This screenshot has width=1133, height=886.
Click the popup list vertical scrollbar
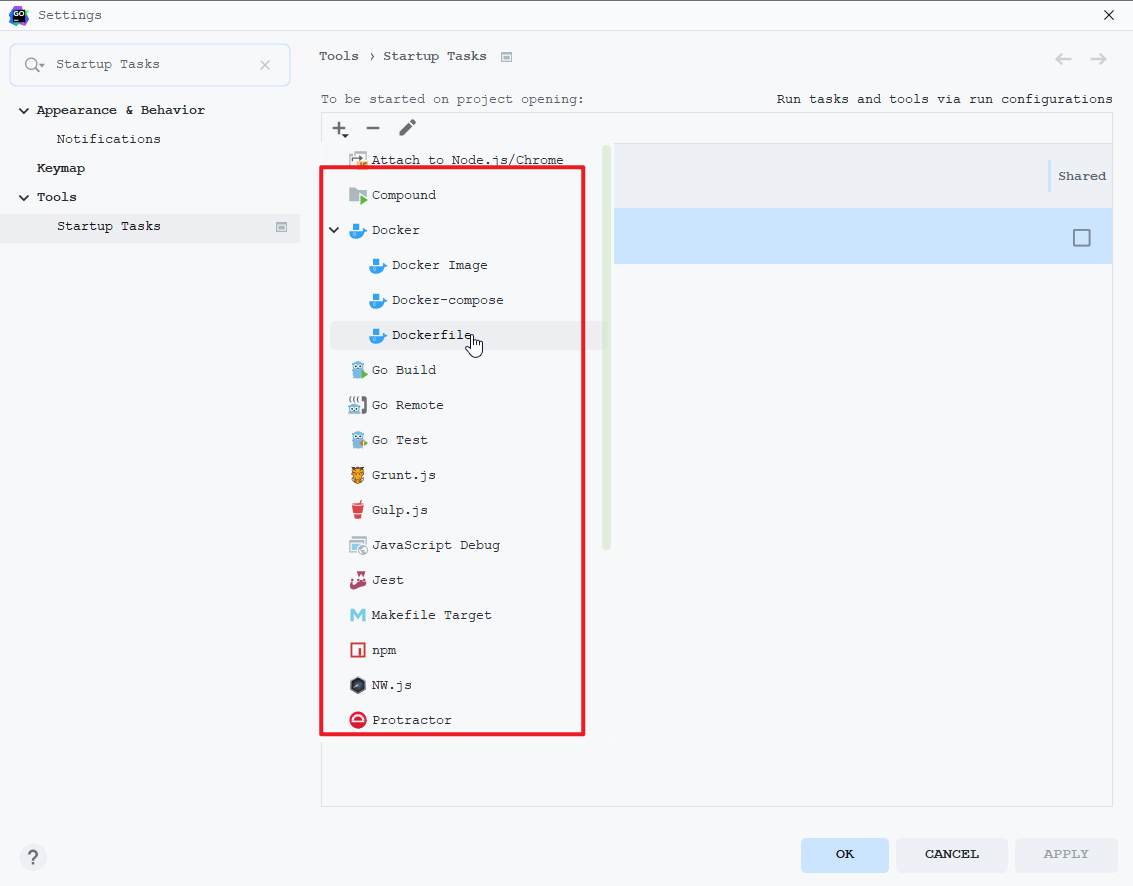coord(607,348)
